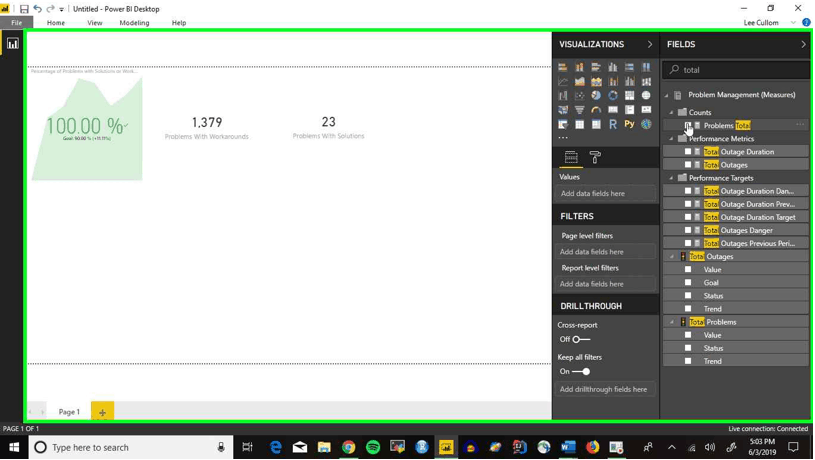Check the Total Outages Danger field

[x=688, y=230]
